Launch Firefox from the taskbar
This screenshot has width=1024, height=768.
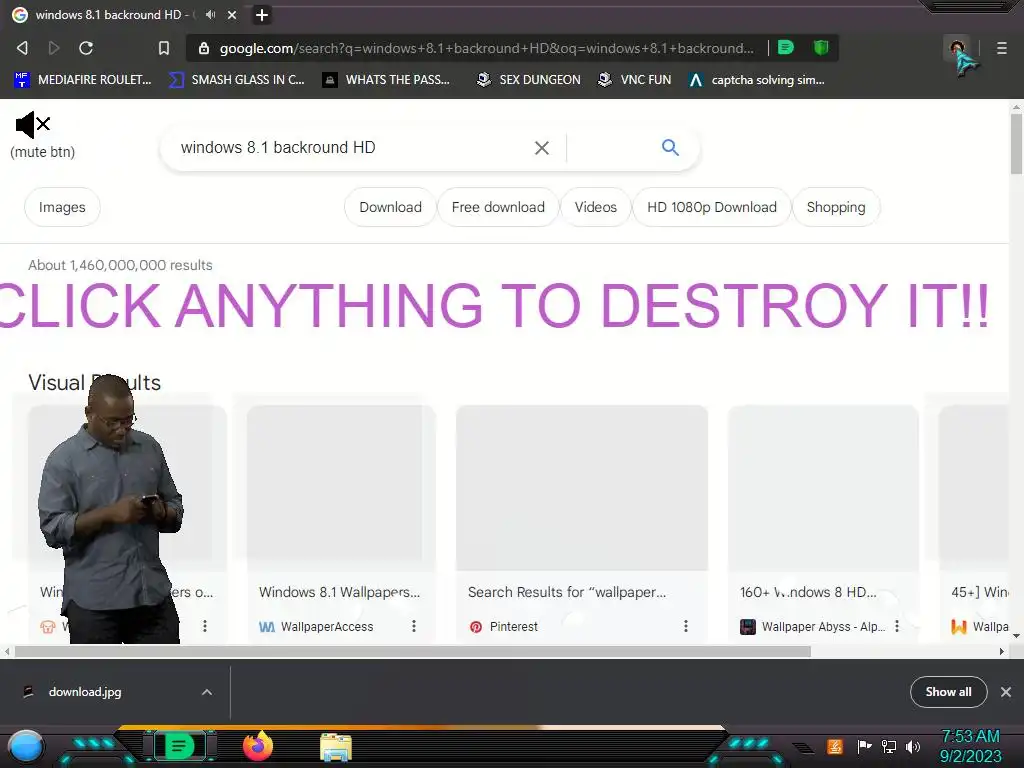(257, 746)
